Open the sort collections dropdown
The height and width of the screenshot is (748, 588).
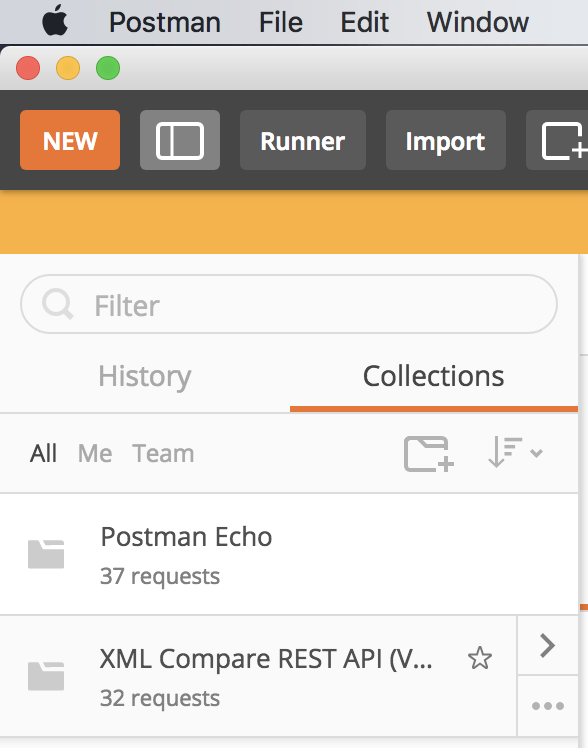click(x=516, y=452)
